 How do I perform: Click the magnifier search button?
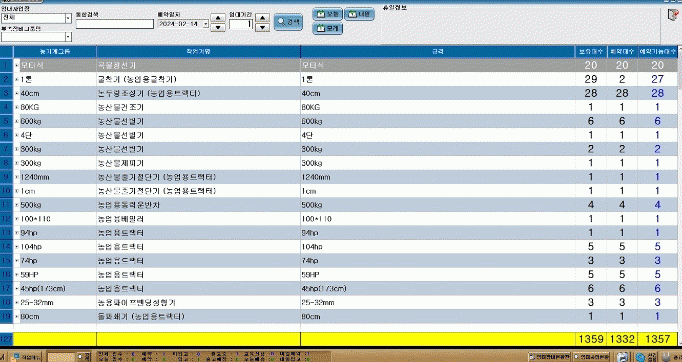(x=288, y=22)
